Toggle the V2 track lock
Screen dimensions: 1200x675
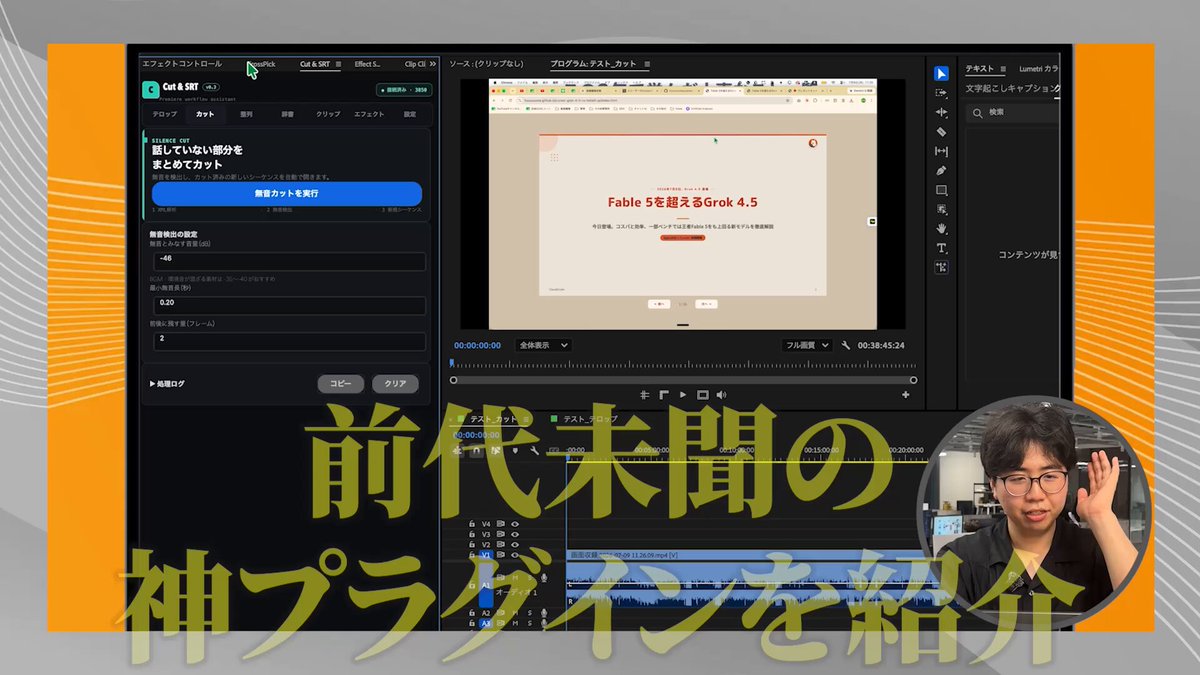[472, 545]
